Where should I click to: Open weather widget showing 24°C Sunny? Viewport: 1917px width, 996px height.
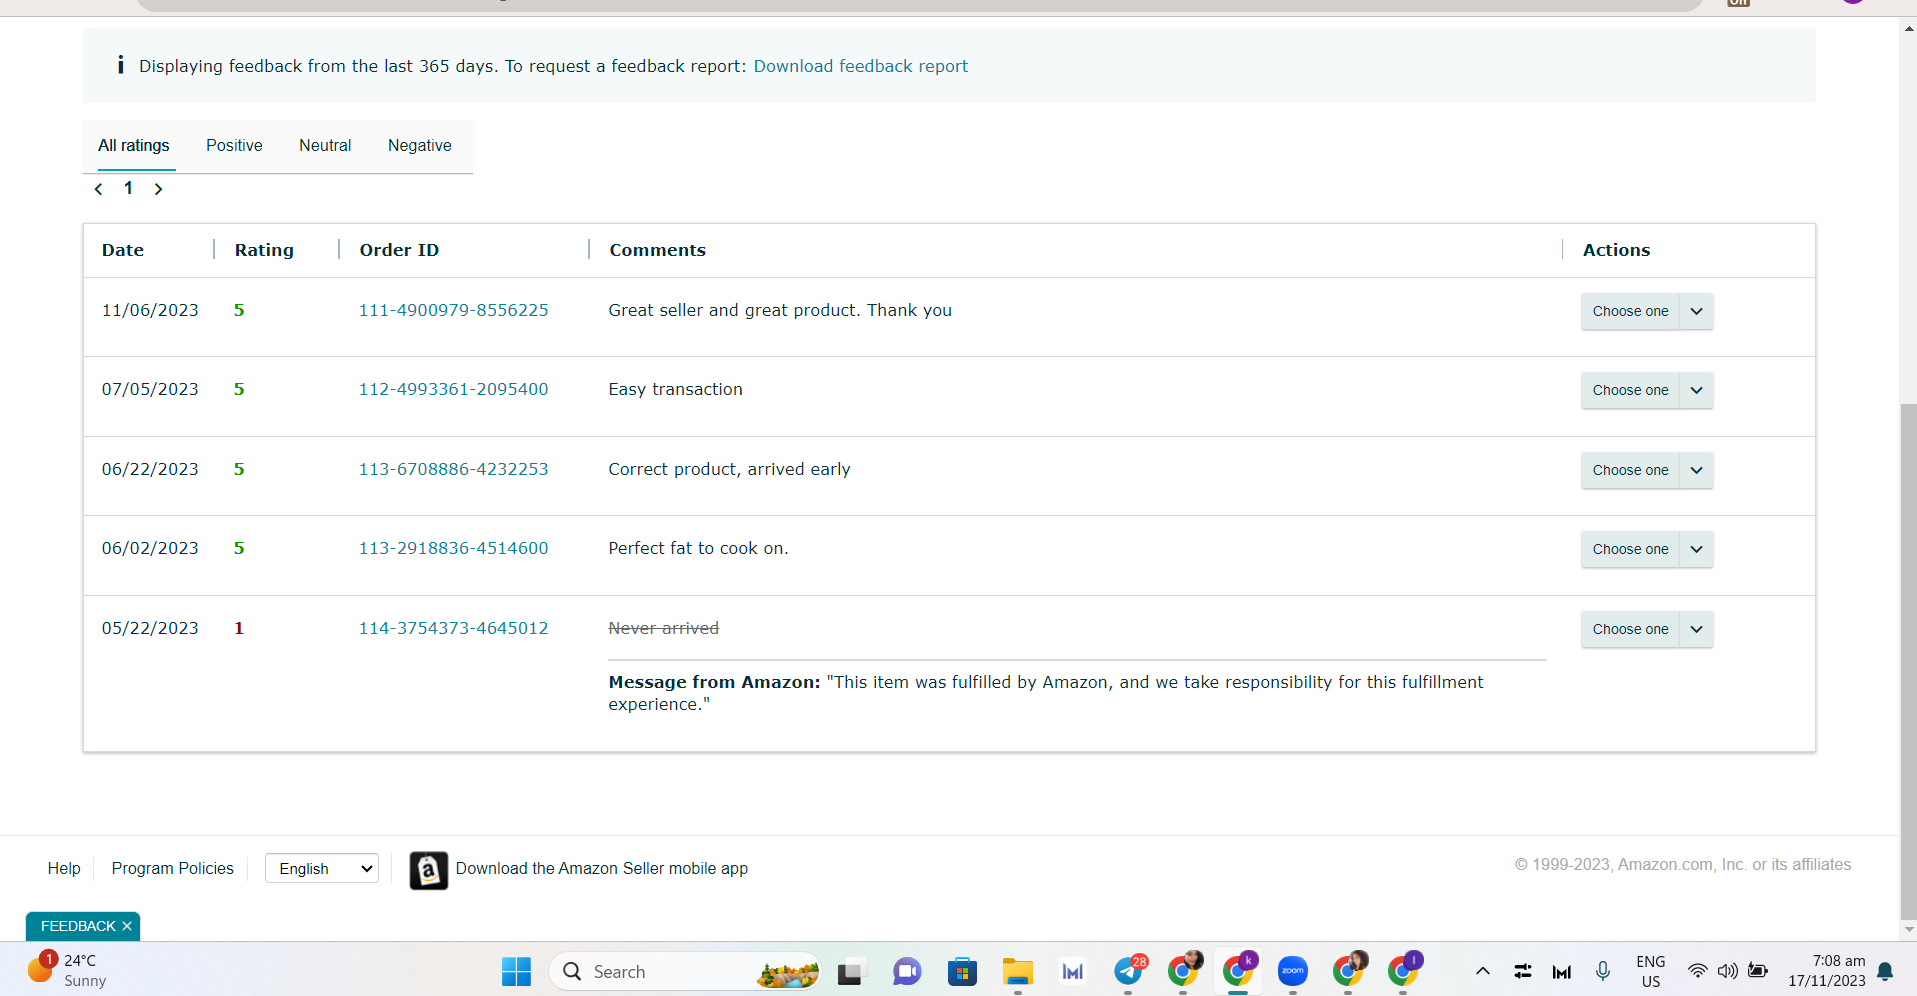68,970
